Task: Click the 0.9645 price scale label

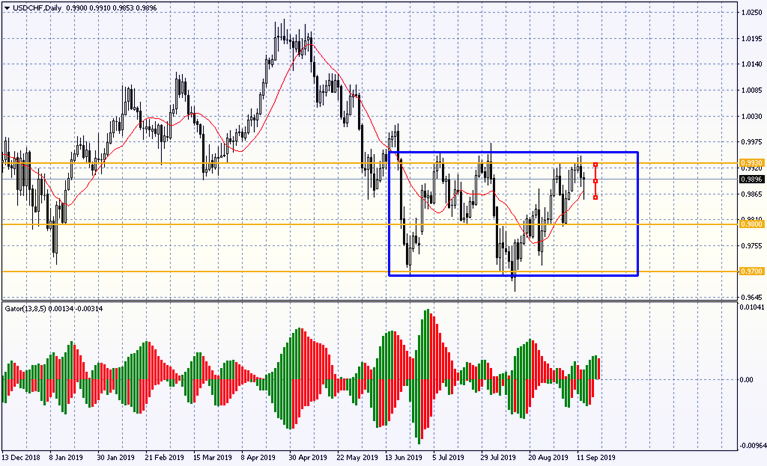Action: 752,297
